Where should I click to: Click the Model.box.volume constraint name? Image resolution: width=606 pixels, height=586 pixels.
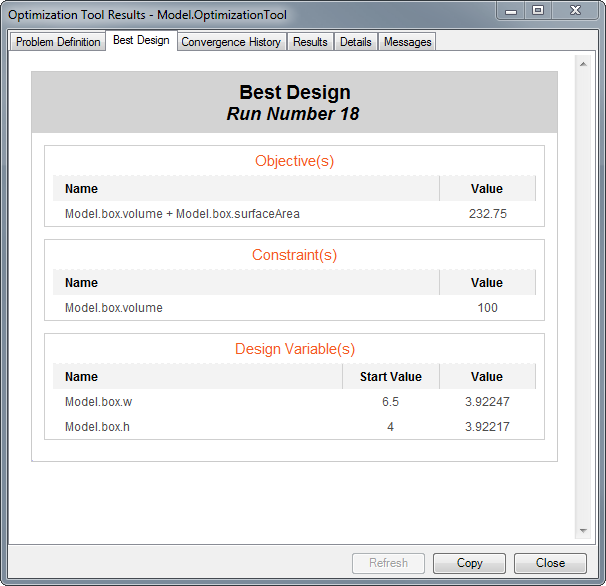pos(113,308)
